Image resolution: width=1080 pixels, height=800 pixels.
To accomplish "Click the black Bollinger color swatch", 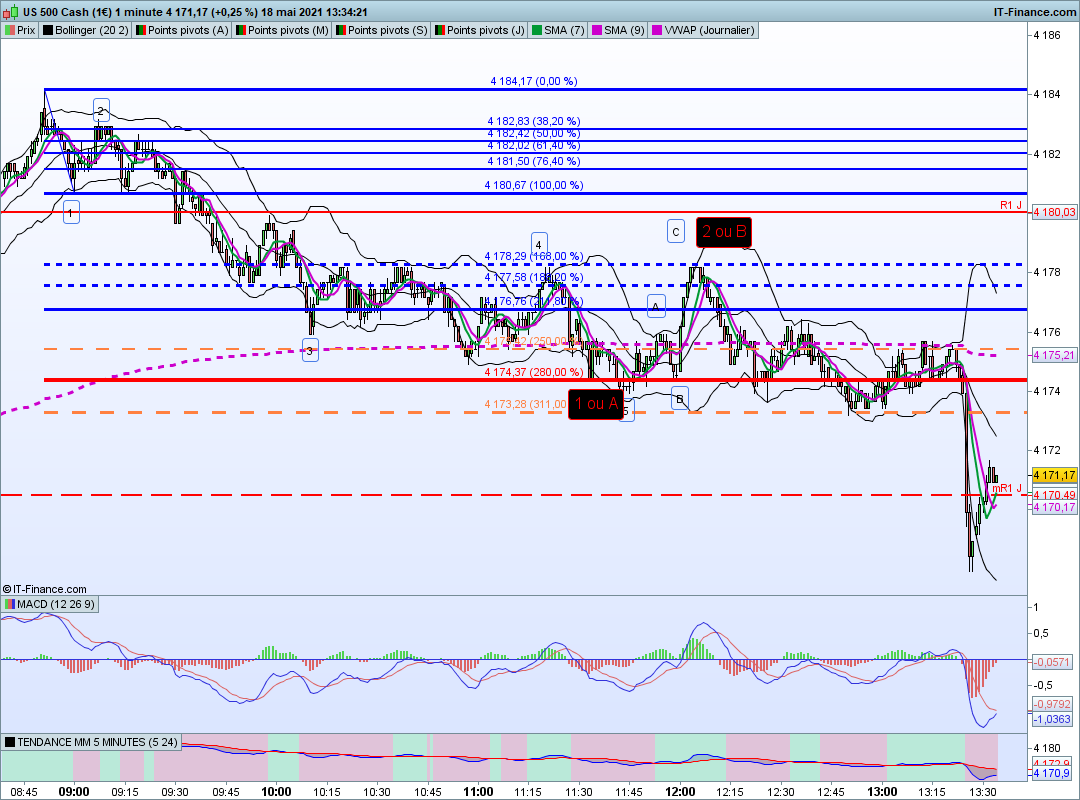I will 48,30.
